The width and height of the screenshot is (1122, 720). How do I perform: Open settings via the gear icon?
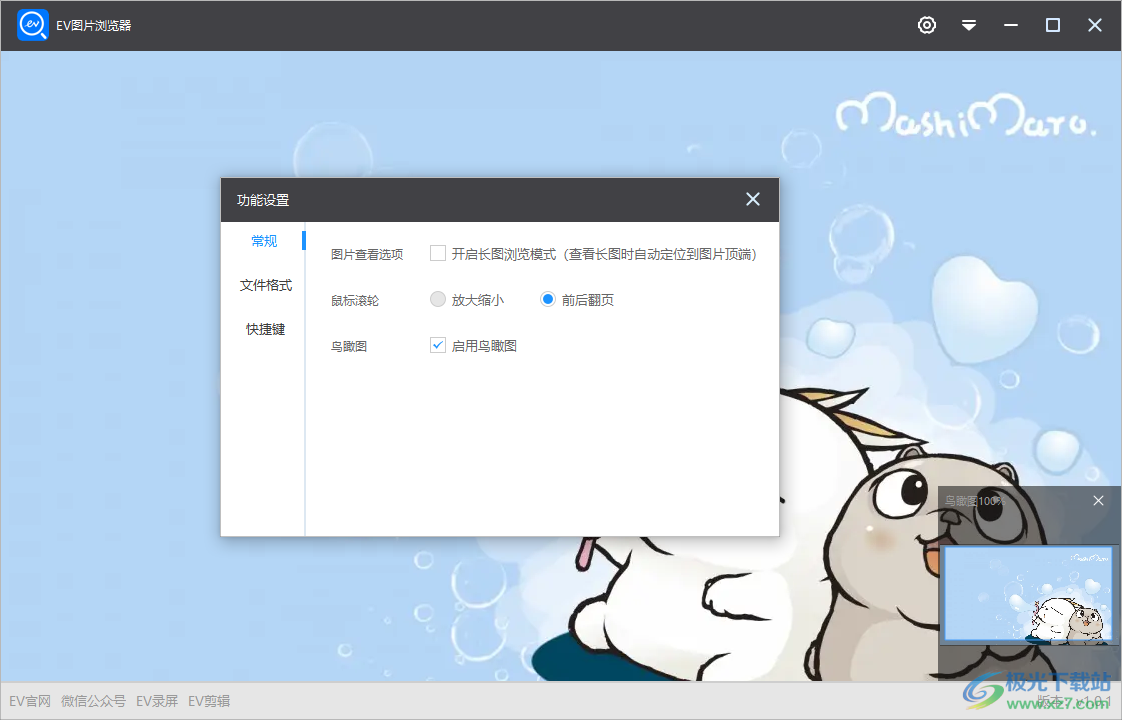[x=927, y=25]
